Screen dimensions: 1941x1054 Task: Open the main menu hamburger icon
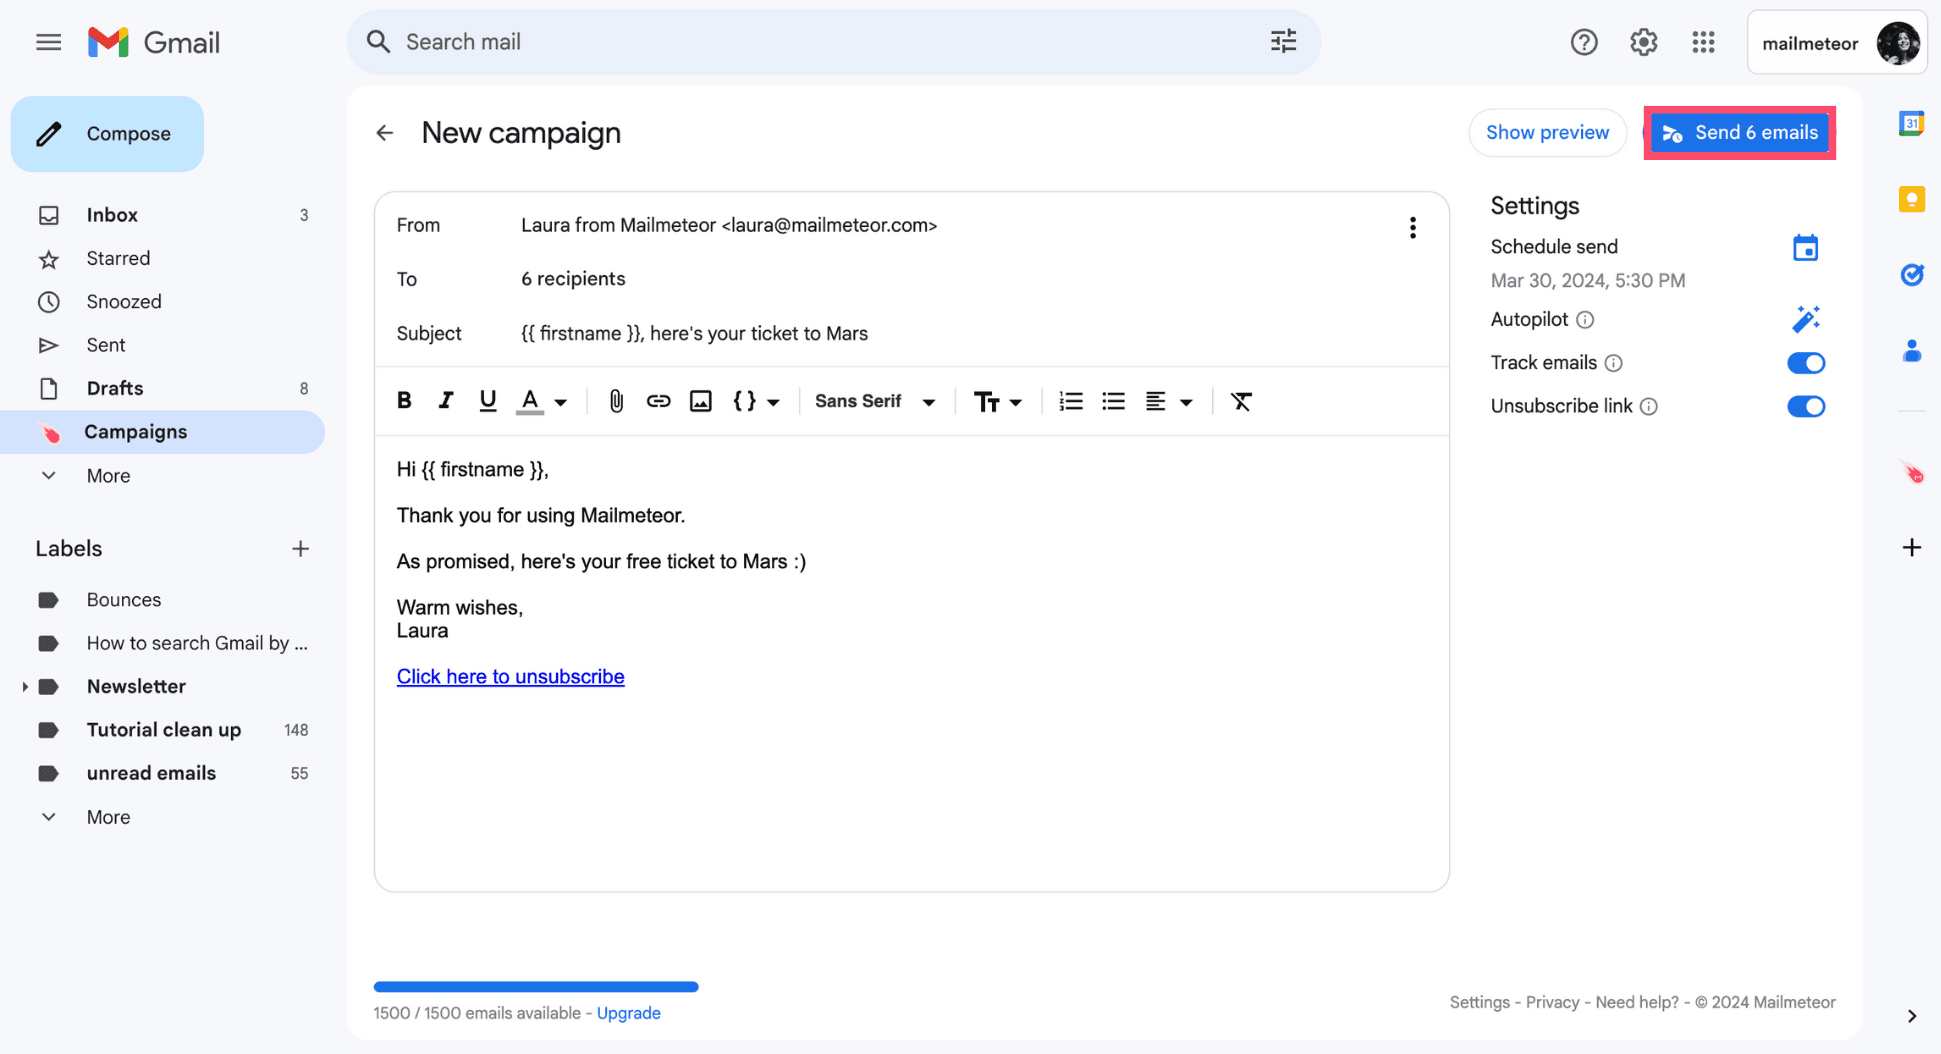pos(48,42)
